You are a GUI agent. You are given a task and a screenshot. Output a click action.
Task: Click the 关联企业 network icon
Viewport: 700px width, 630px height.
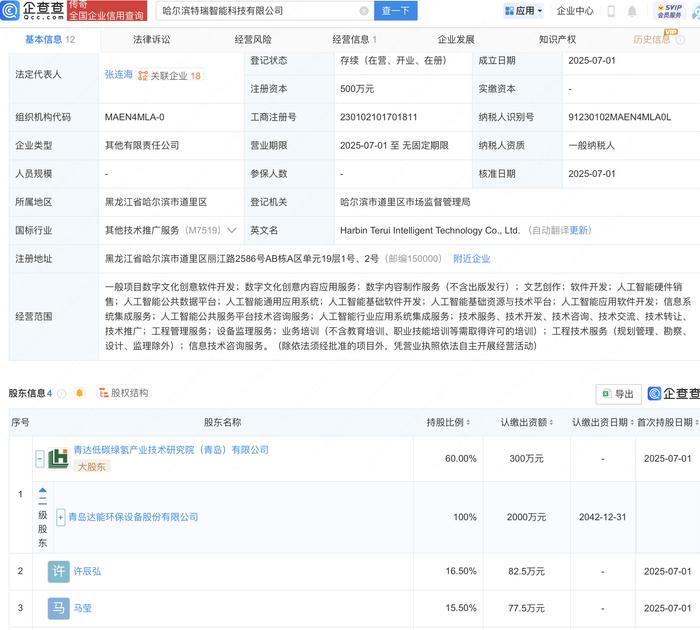(142, 75)
